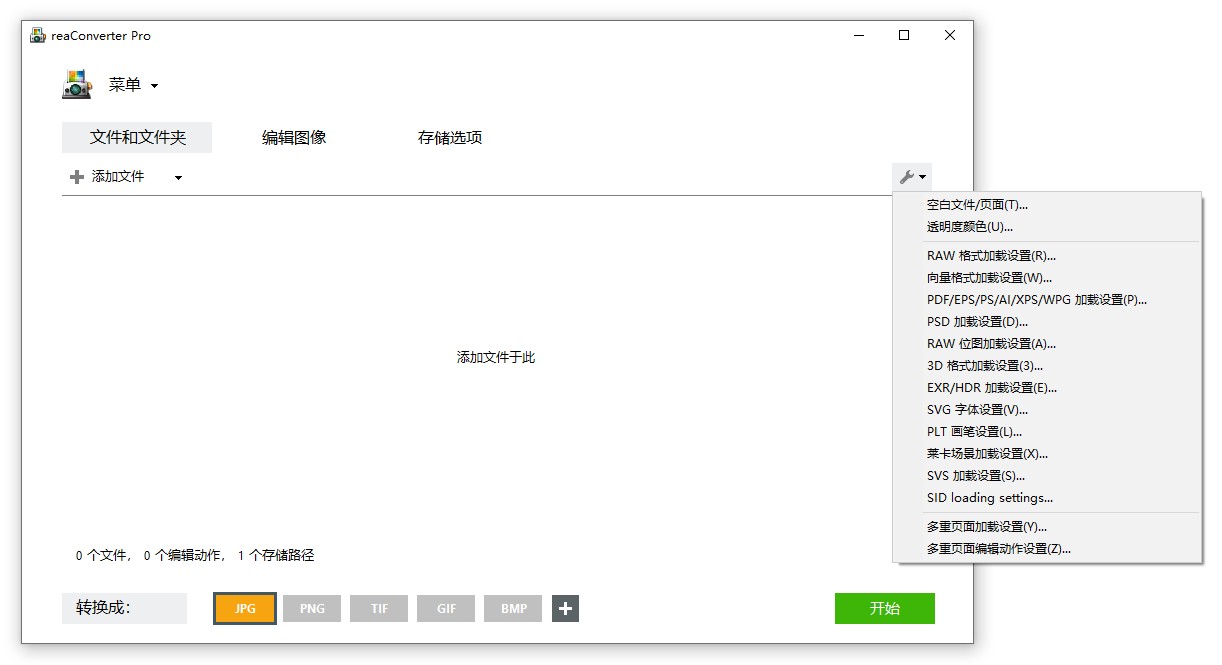Image resolution: width=1222 pixels, height=665 pixels.
Task: Click the dark plus button to add a format
Action: tap(565, 608)
